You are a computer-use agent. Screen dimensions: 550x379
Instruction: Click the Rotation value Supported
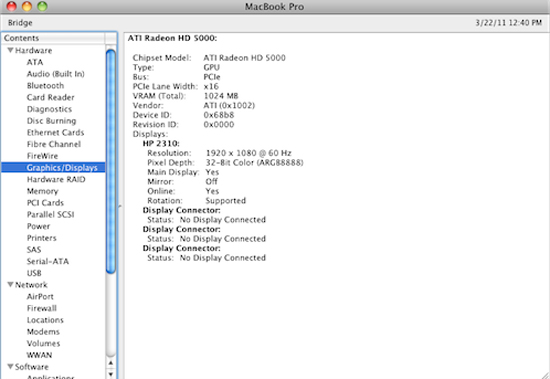226,201
